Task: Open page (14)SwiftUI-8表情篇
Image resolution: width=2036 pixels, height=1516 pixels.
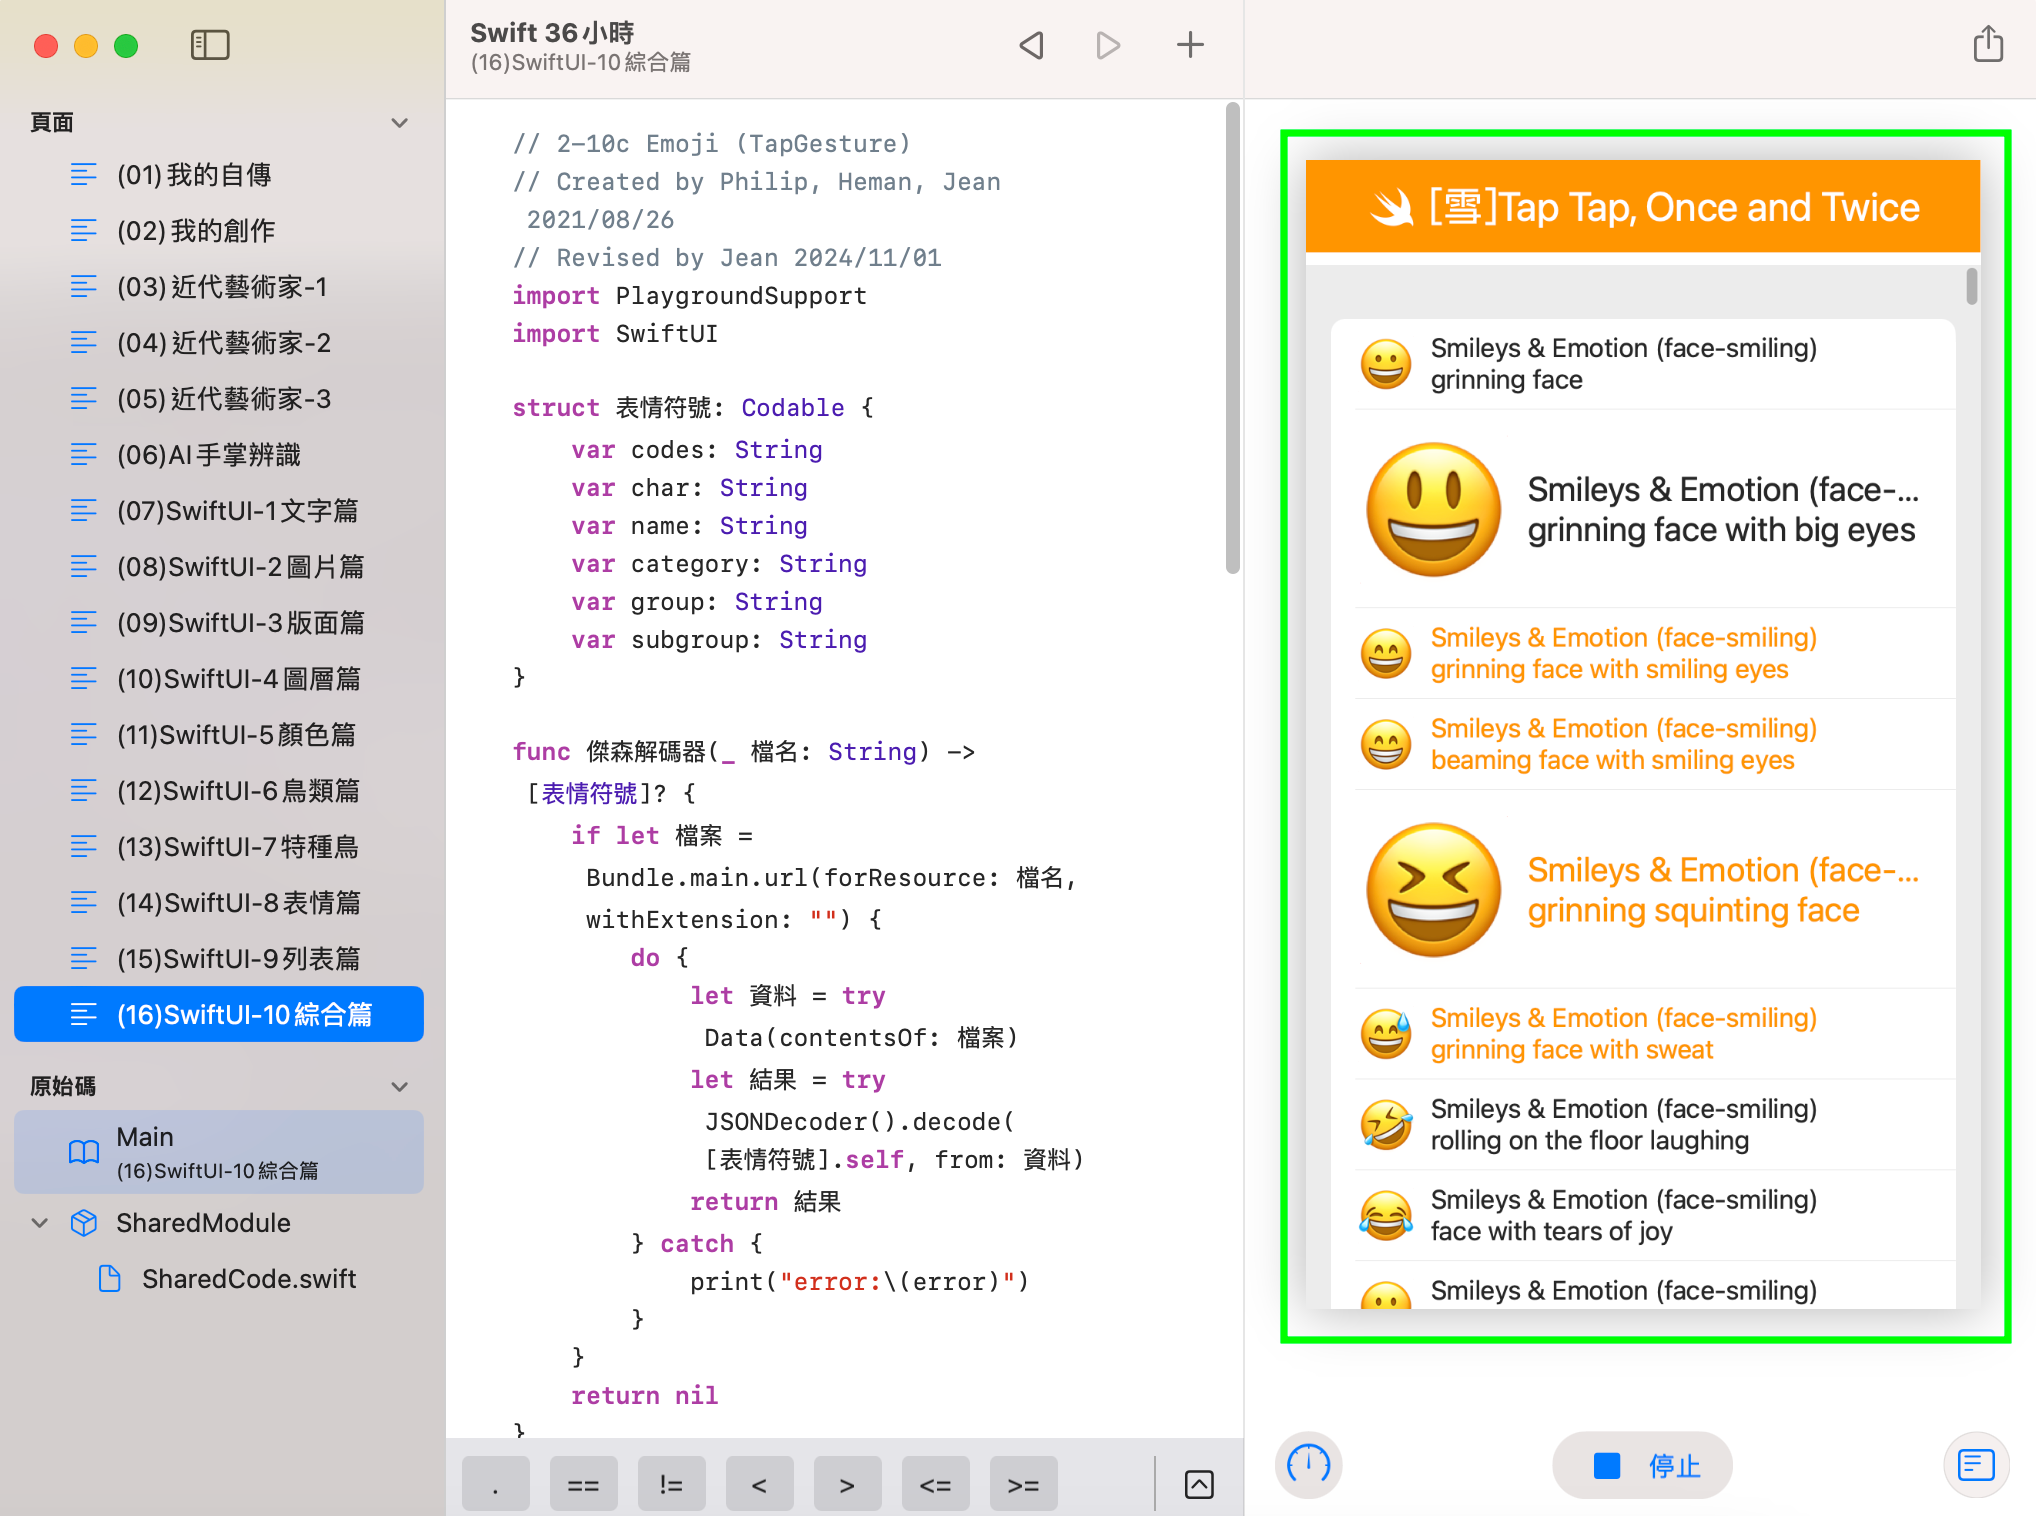Action: click(x=238, y=903)
